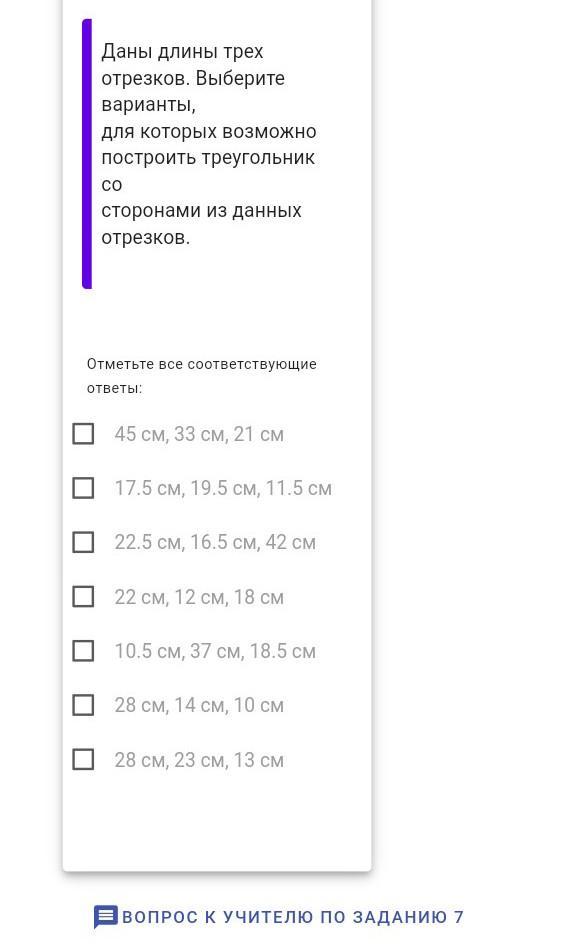This screenshot has width=576, height=948.
Task: Click the option label '22 см, 12 см, 18 см'
Action: pyautogui.click(x=199, y=597)
